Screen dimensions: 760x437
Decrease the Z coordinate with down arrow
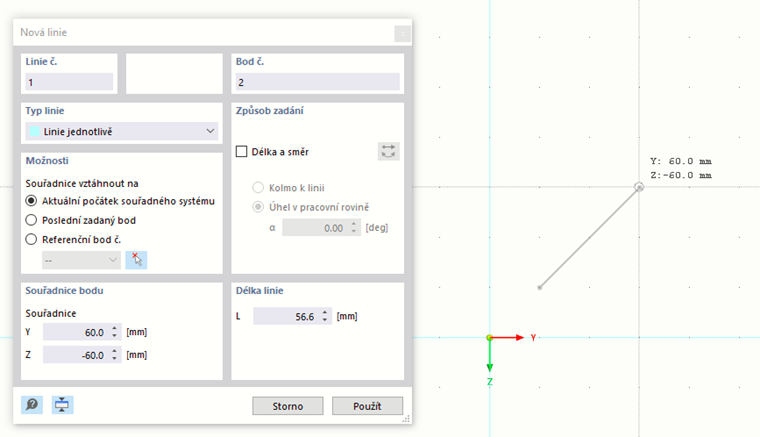pyautogui.click(x=115, y=358)
